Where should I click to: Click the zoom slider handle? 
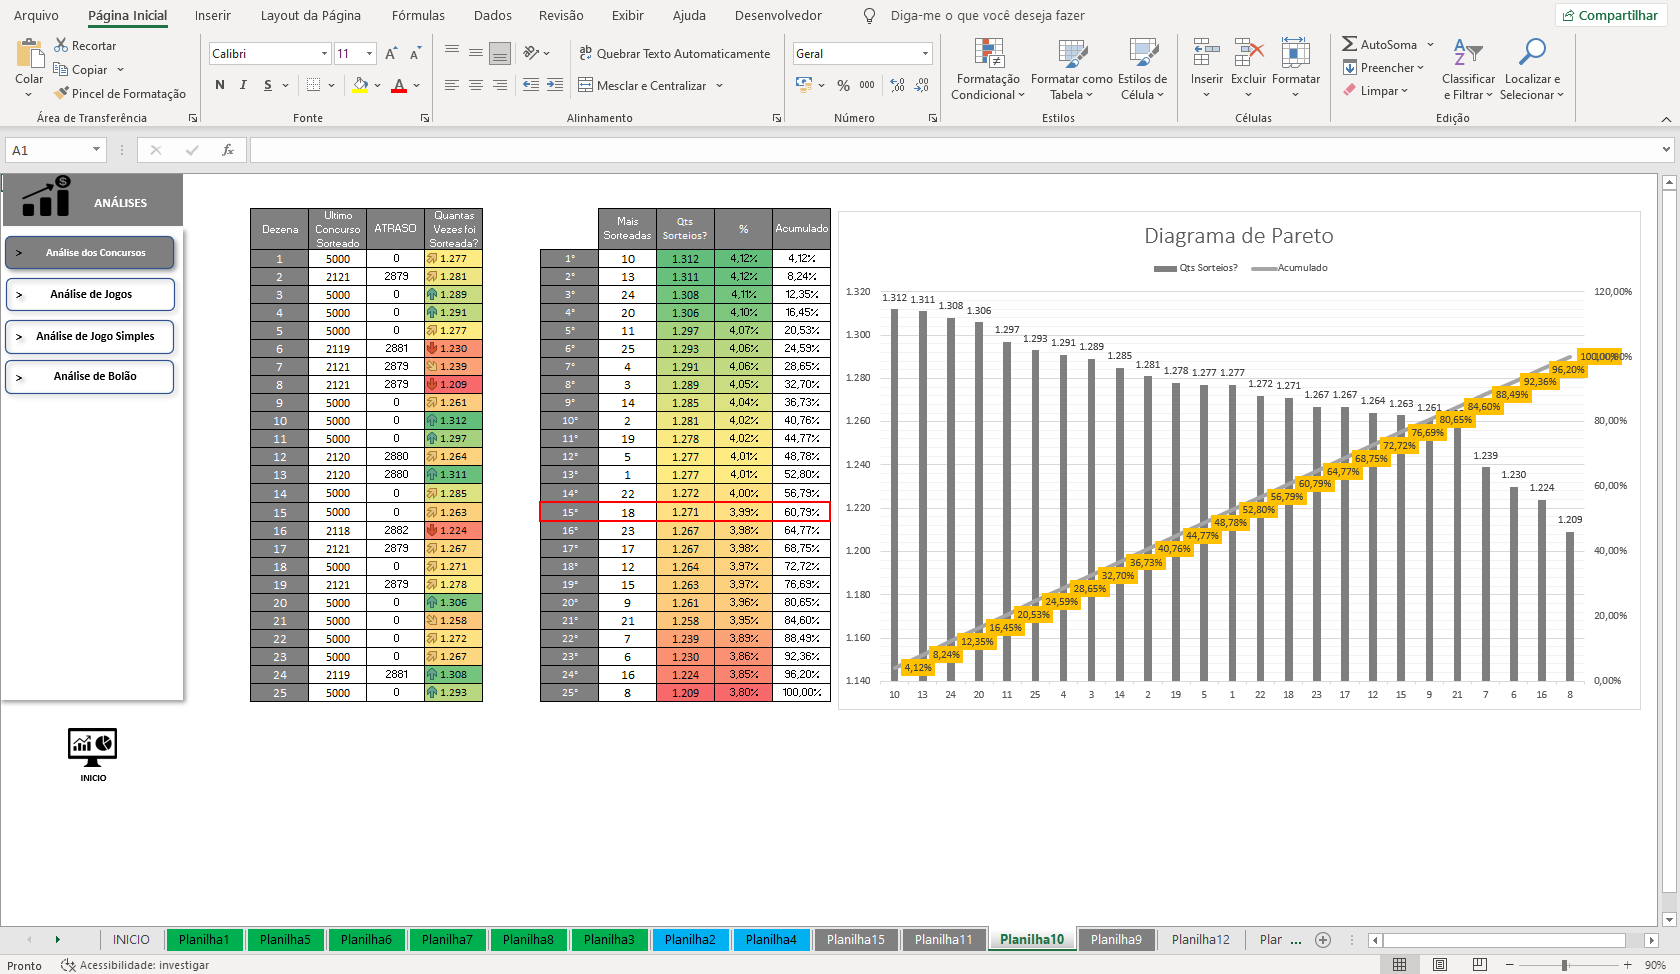coord(1564,965)
